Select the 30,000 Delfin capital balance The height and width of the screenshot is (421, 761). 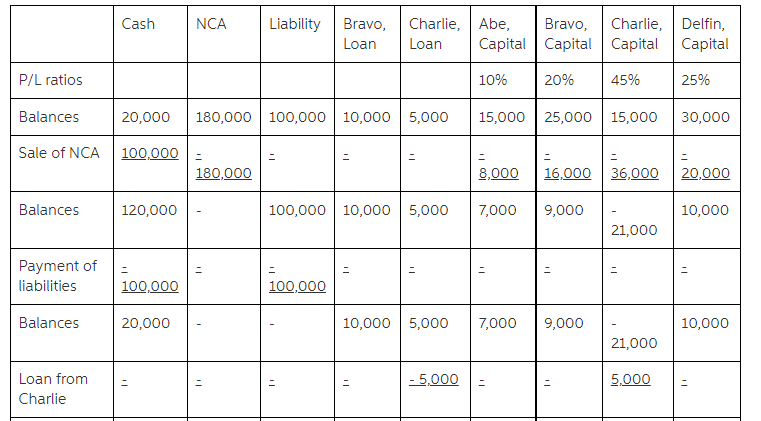tap(705, 117)
